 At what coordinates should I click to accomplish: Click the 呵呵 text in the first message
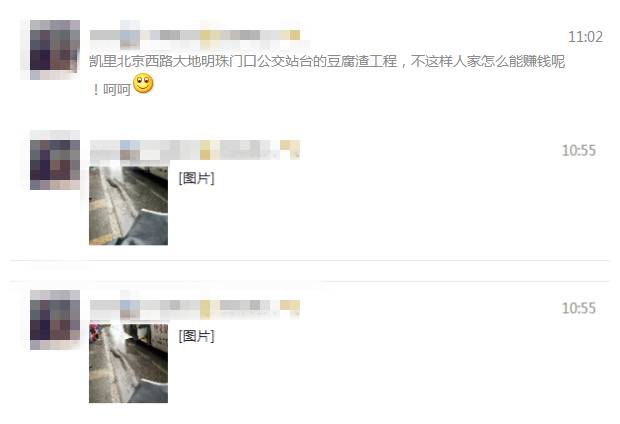117,90
